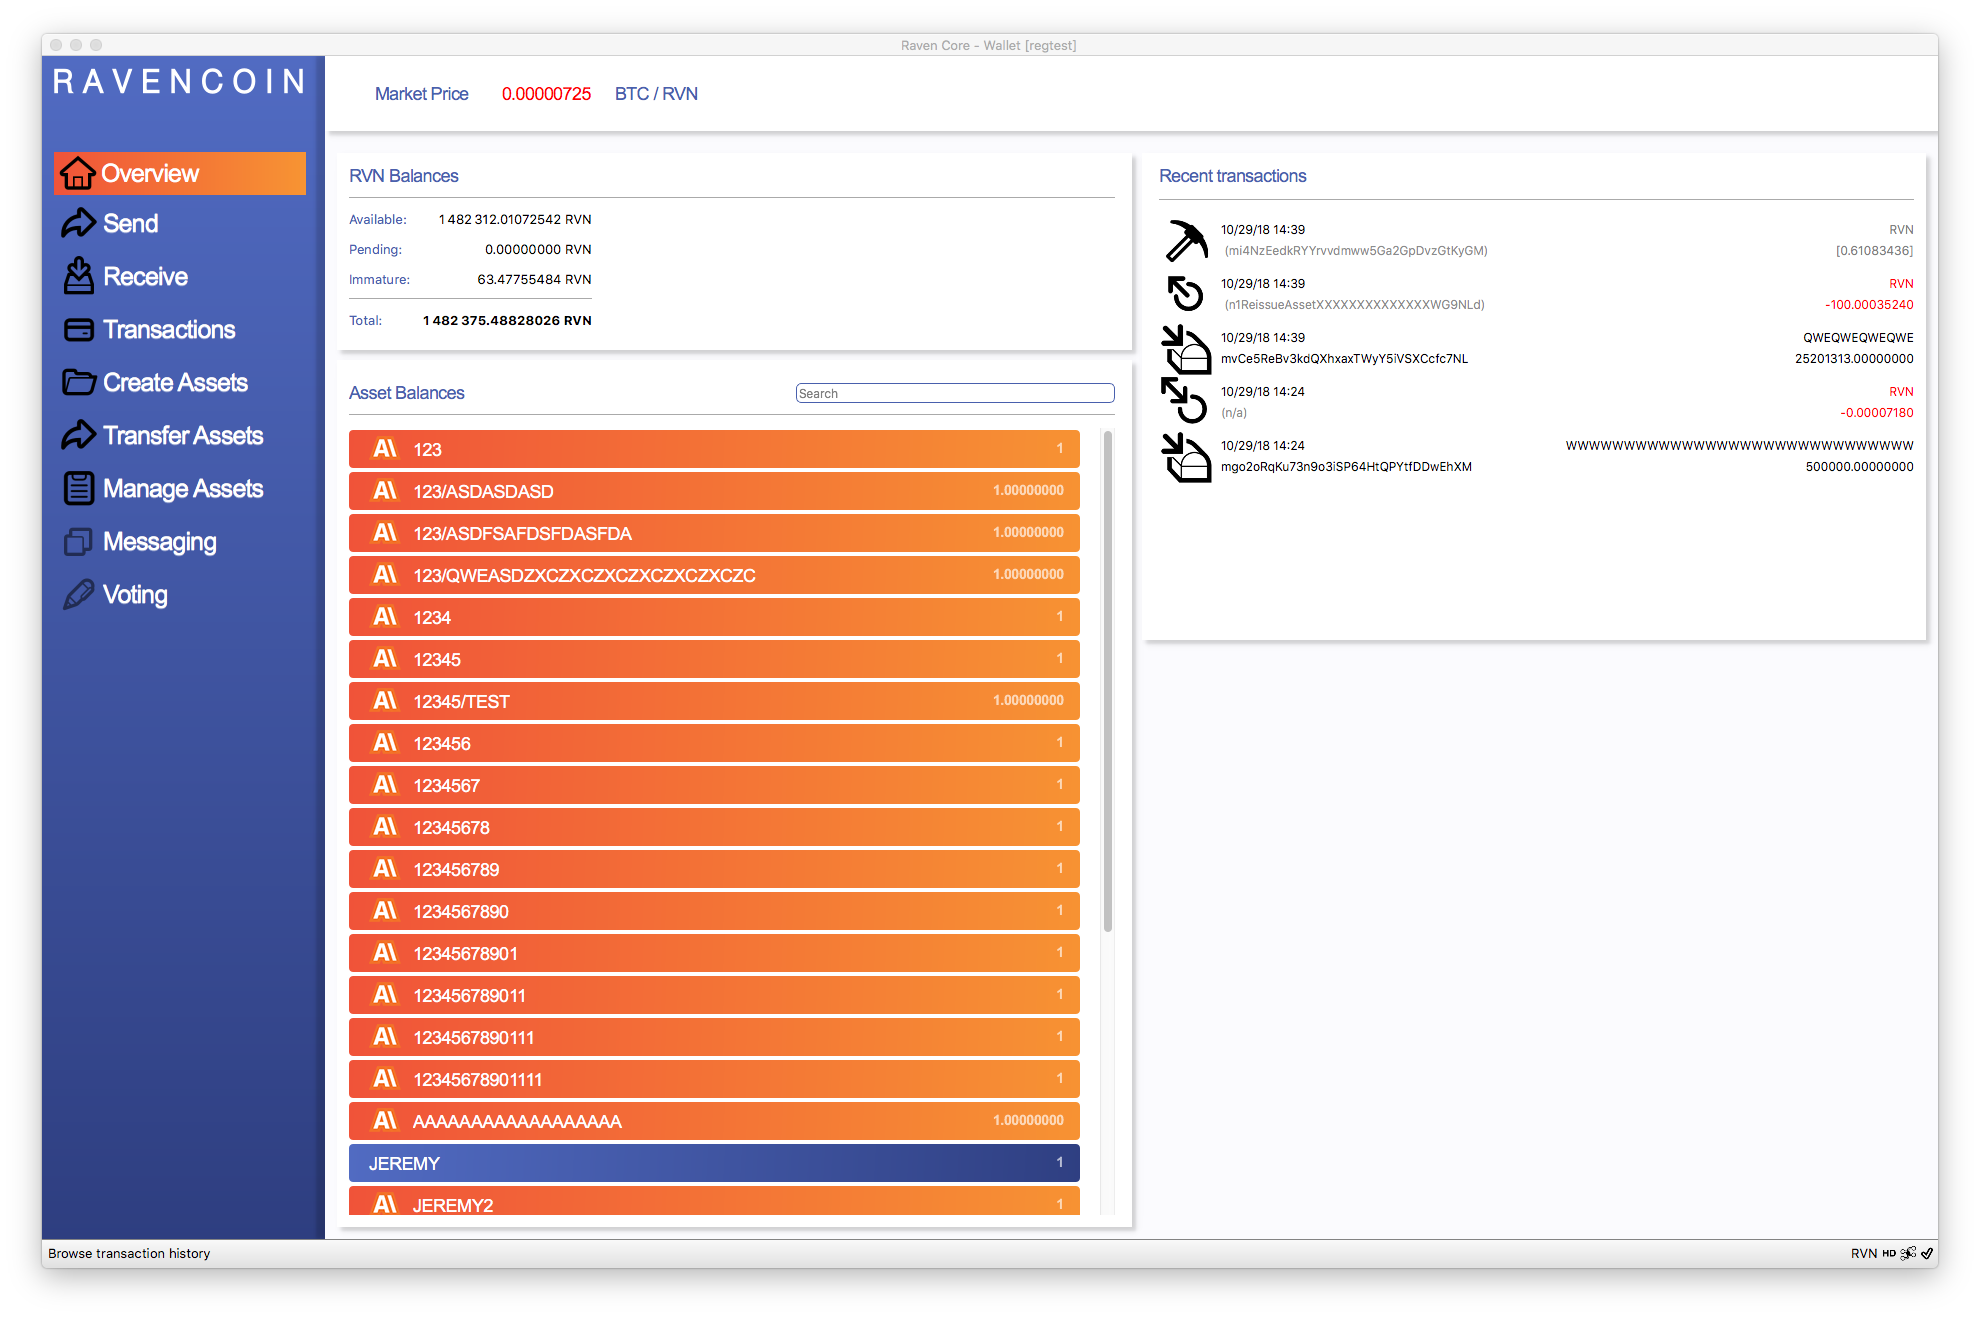Open the Transfer Assets page
This screenshot has width=1980, height=1318.
coord(182,435)
